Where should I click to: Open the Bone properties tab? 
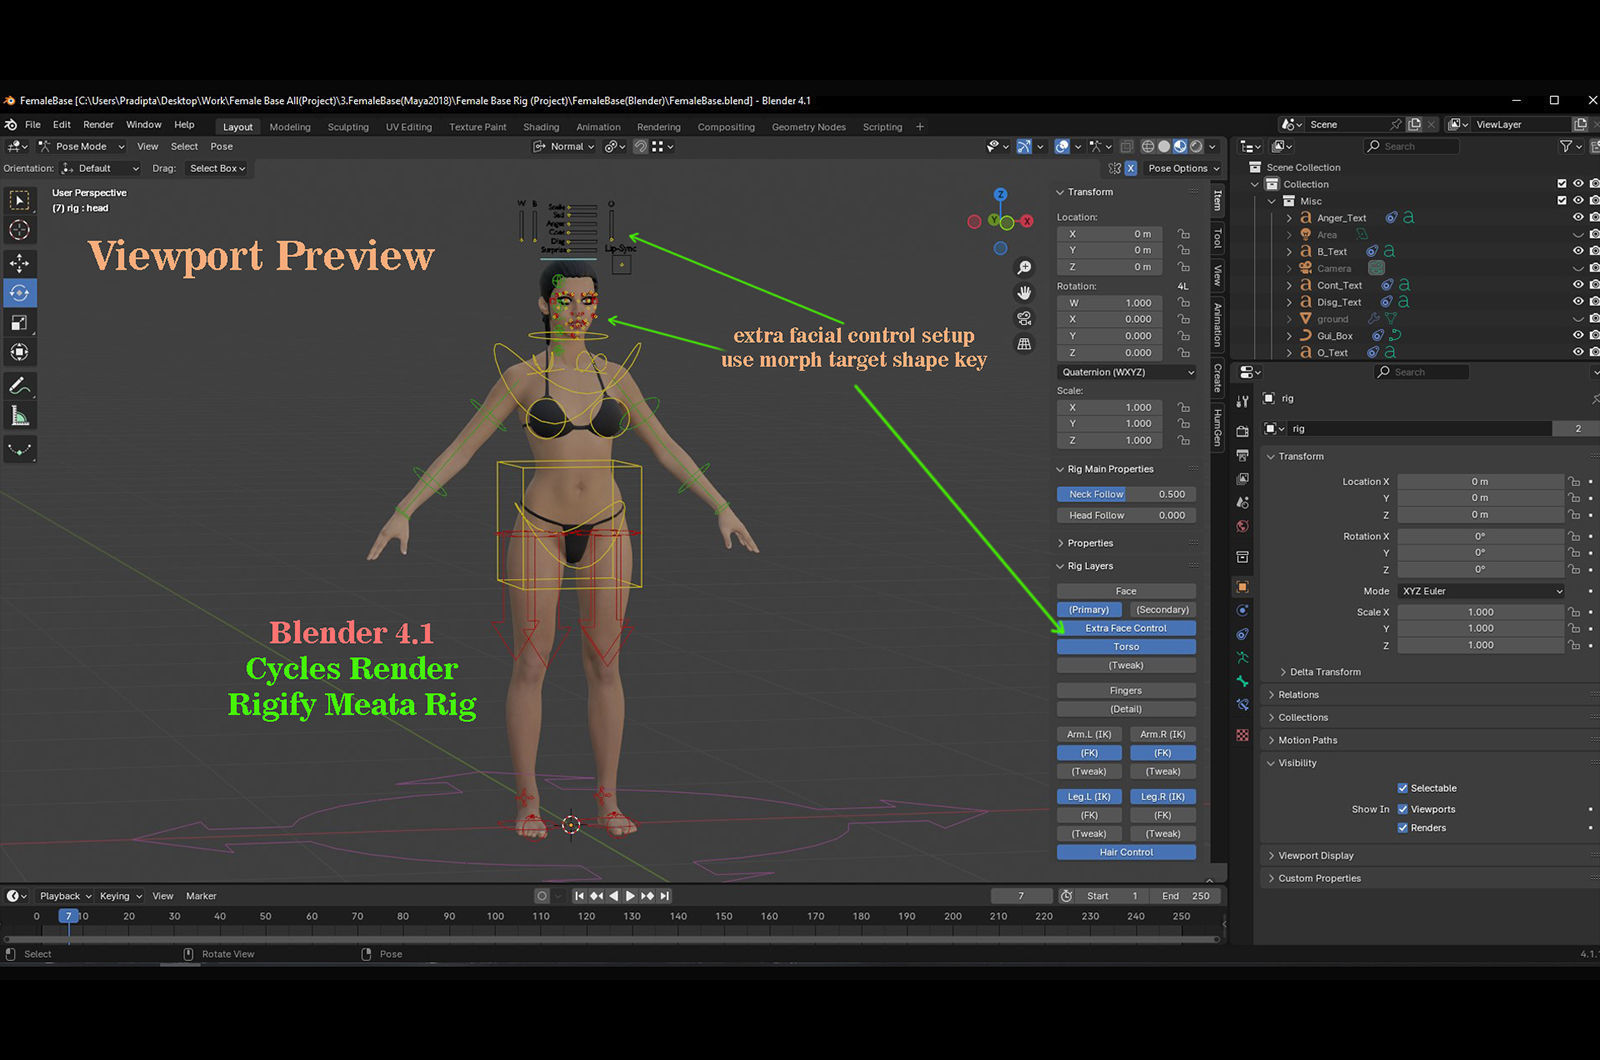pos(1242,681)
